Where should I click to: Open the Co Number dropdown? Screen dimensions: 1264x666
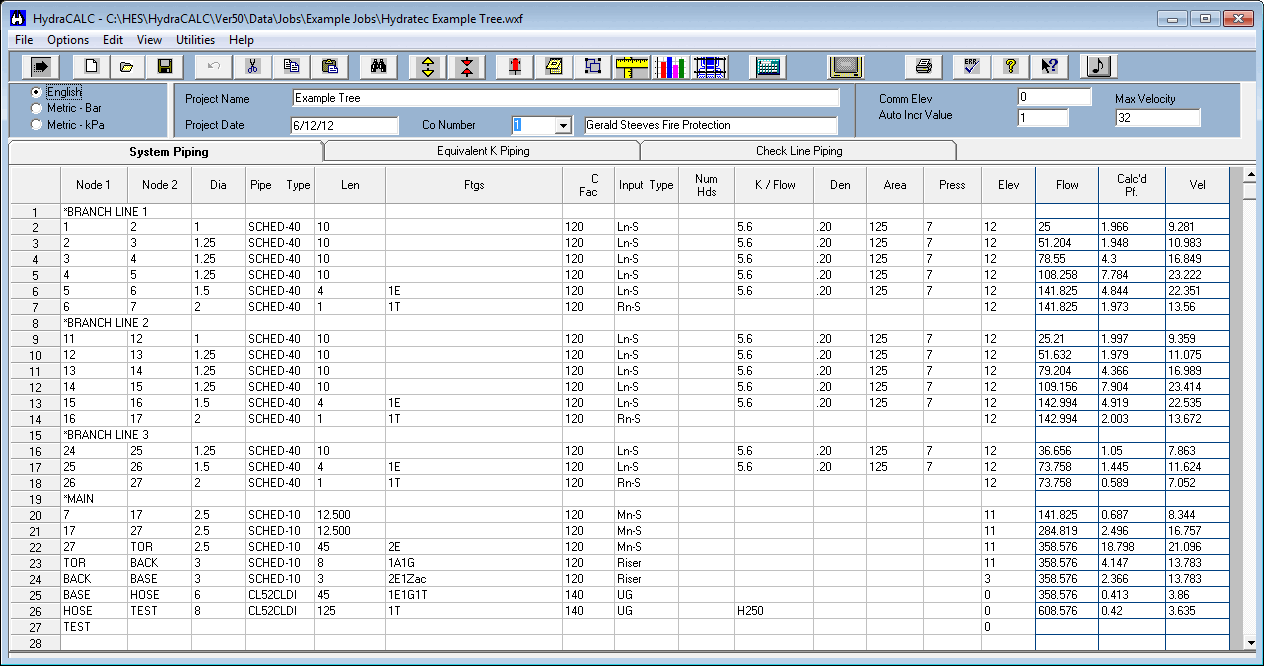pos(563,126)
